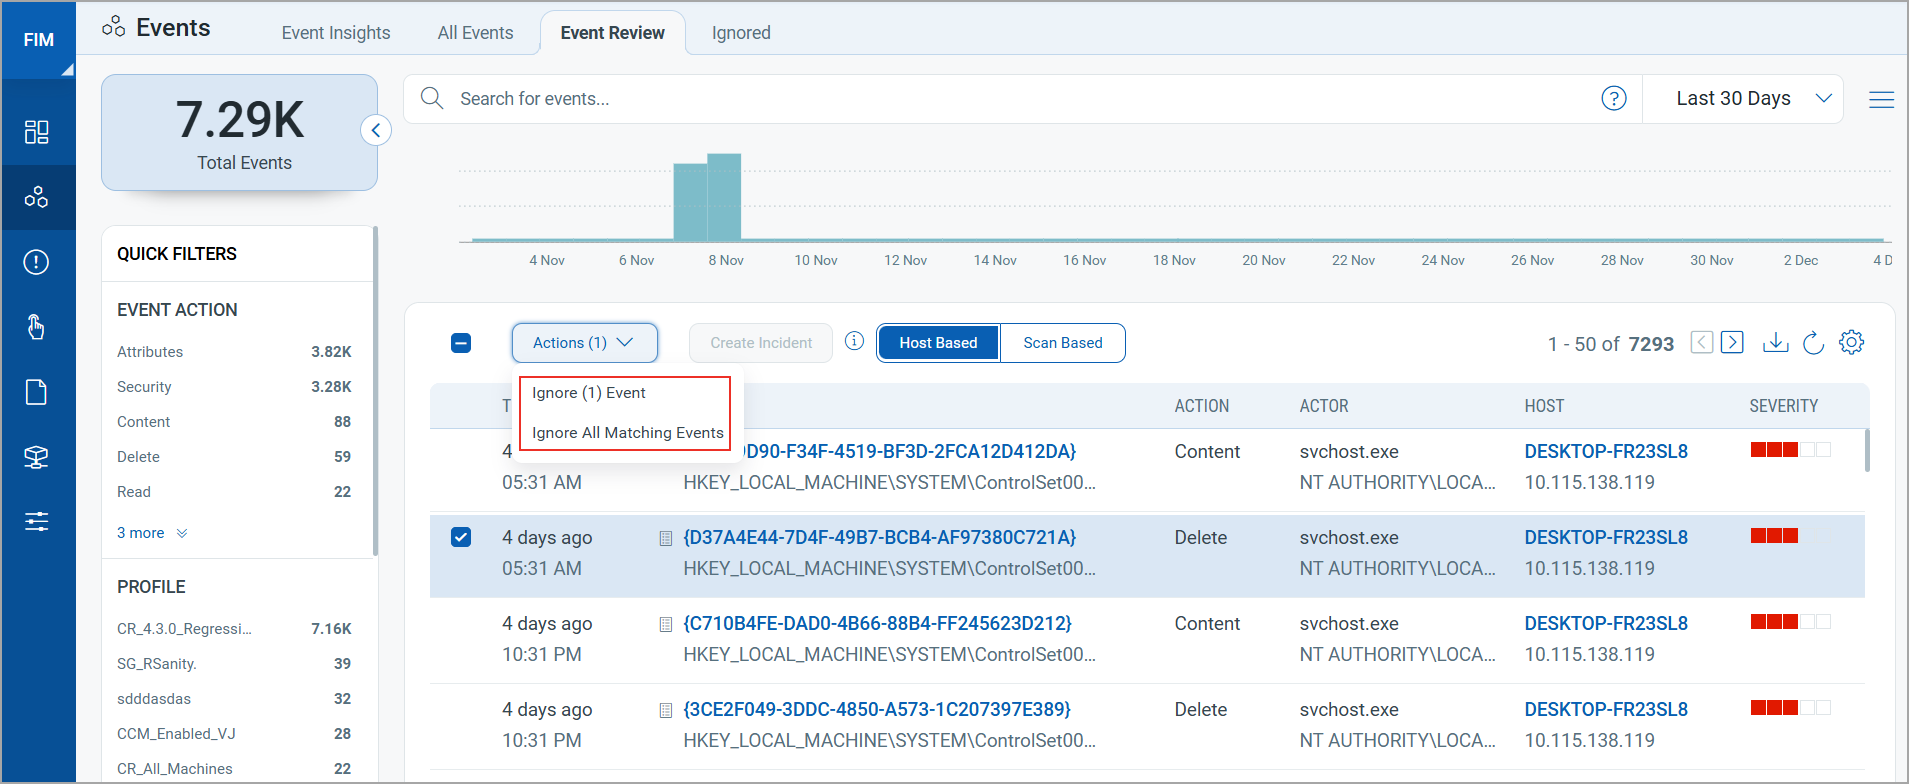Open details icon for D37A4E44 event
Viewport: 1909px width, 784px height.
pos(666,538)
